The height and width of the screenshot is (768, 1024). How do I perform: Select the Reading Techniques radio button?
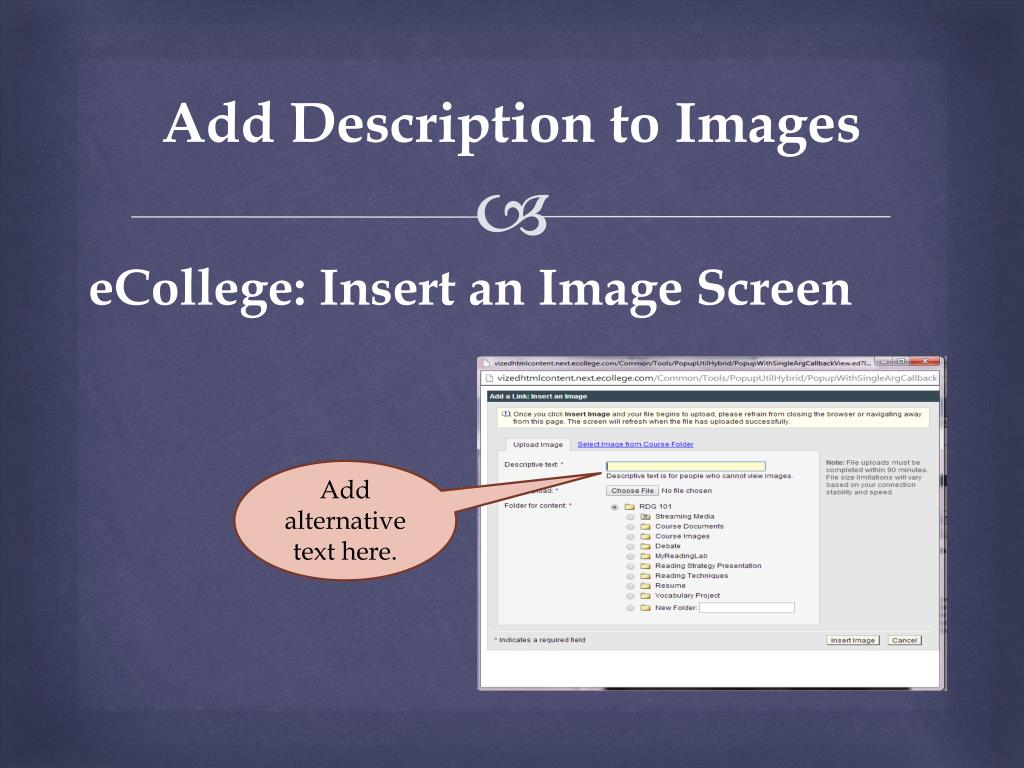630,576
